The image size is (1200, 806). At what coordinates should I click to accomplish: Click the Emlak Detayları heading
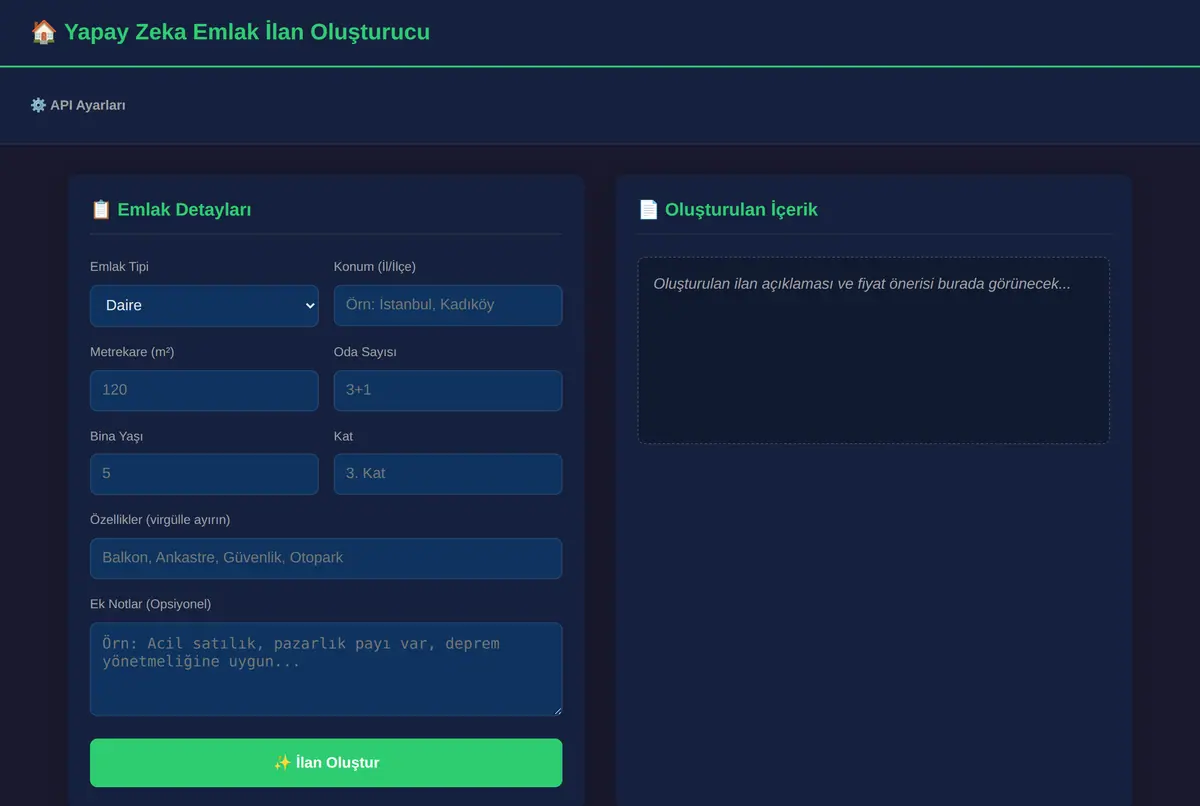pyautogui.click(x=184, y=209)
